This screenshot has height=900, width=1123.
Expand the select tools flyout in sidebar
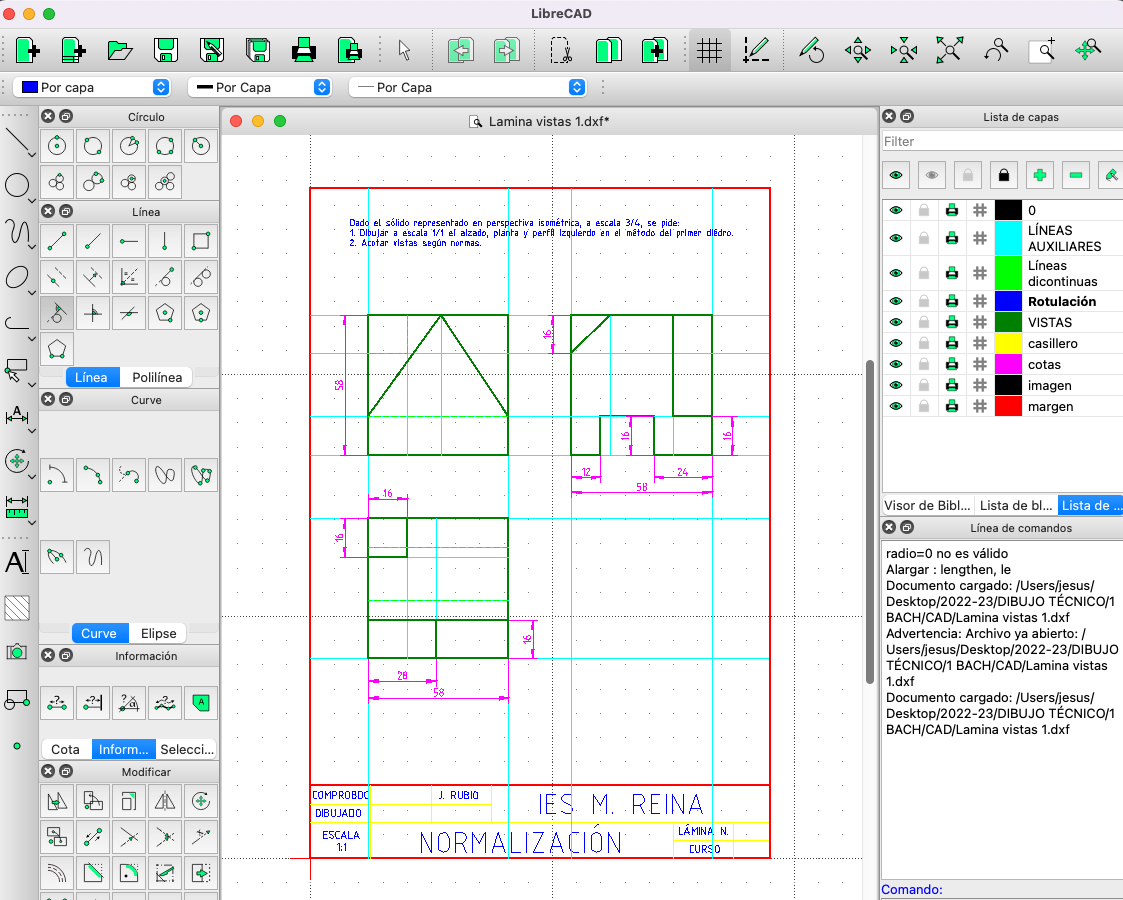(32, 384)
